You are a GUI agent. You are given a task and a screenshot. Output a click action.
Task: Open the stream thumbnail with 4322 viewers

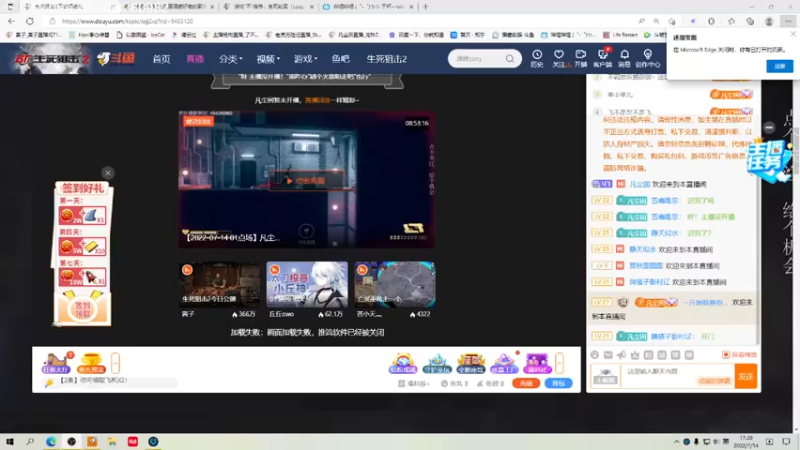click(394, 284)
